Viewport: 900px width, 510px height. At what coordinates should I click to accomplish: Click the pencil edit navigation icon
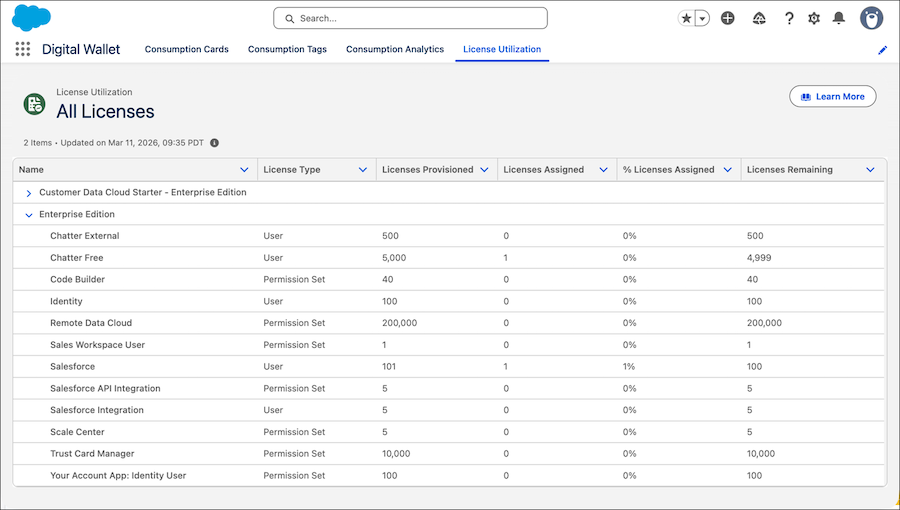[882, 50]
